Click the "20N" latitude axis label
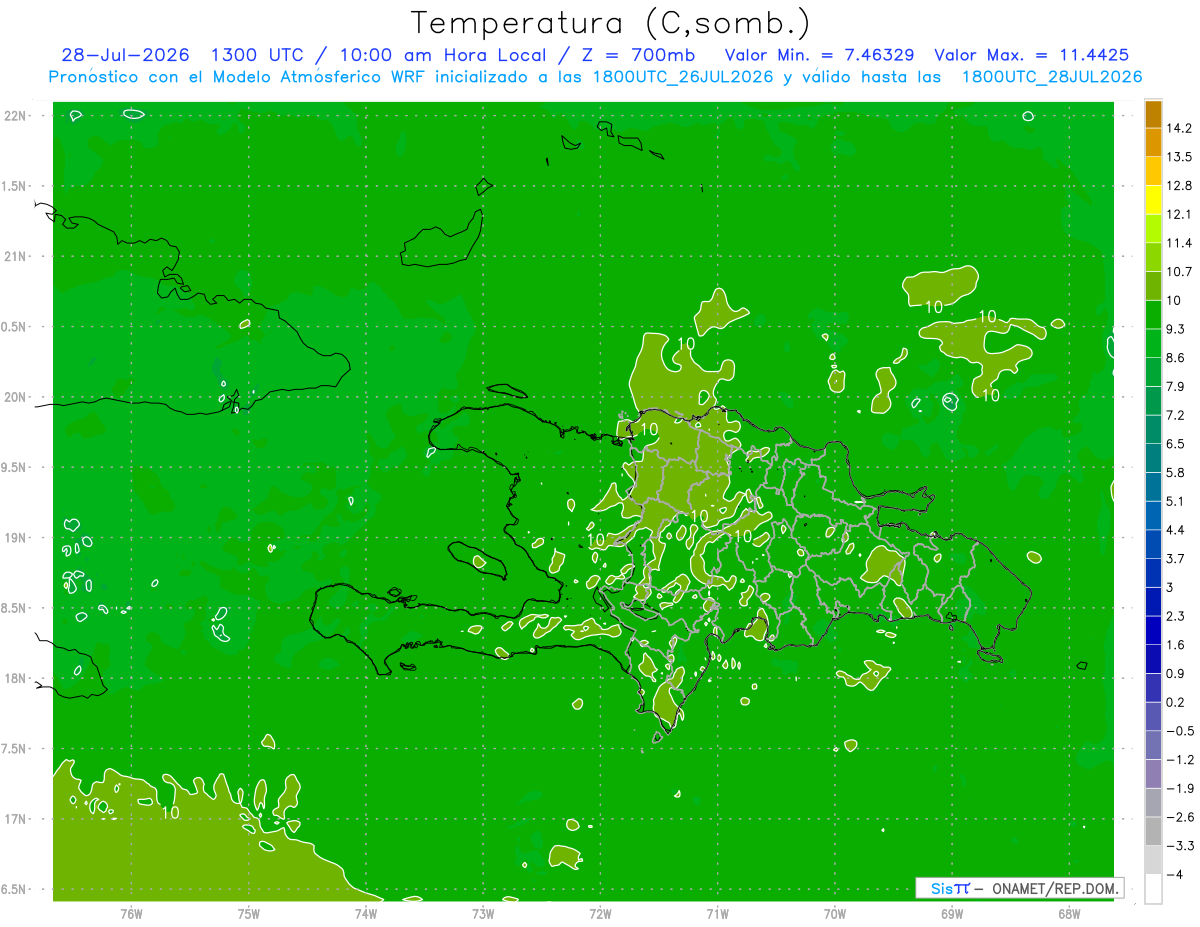Image resolution: width=1200 pixels, height=927 pixels. (15, 397)
